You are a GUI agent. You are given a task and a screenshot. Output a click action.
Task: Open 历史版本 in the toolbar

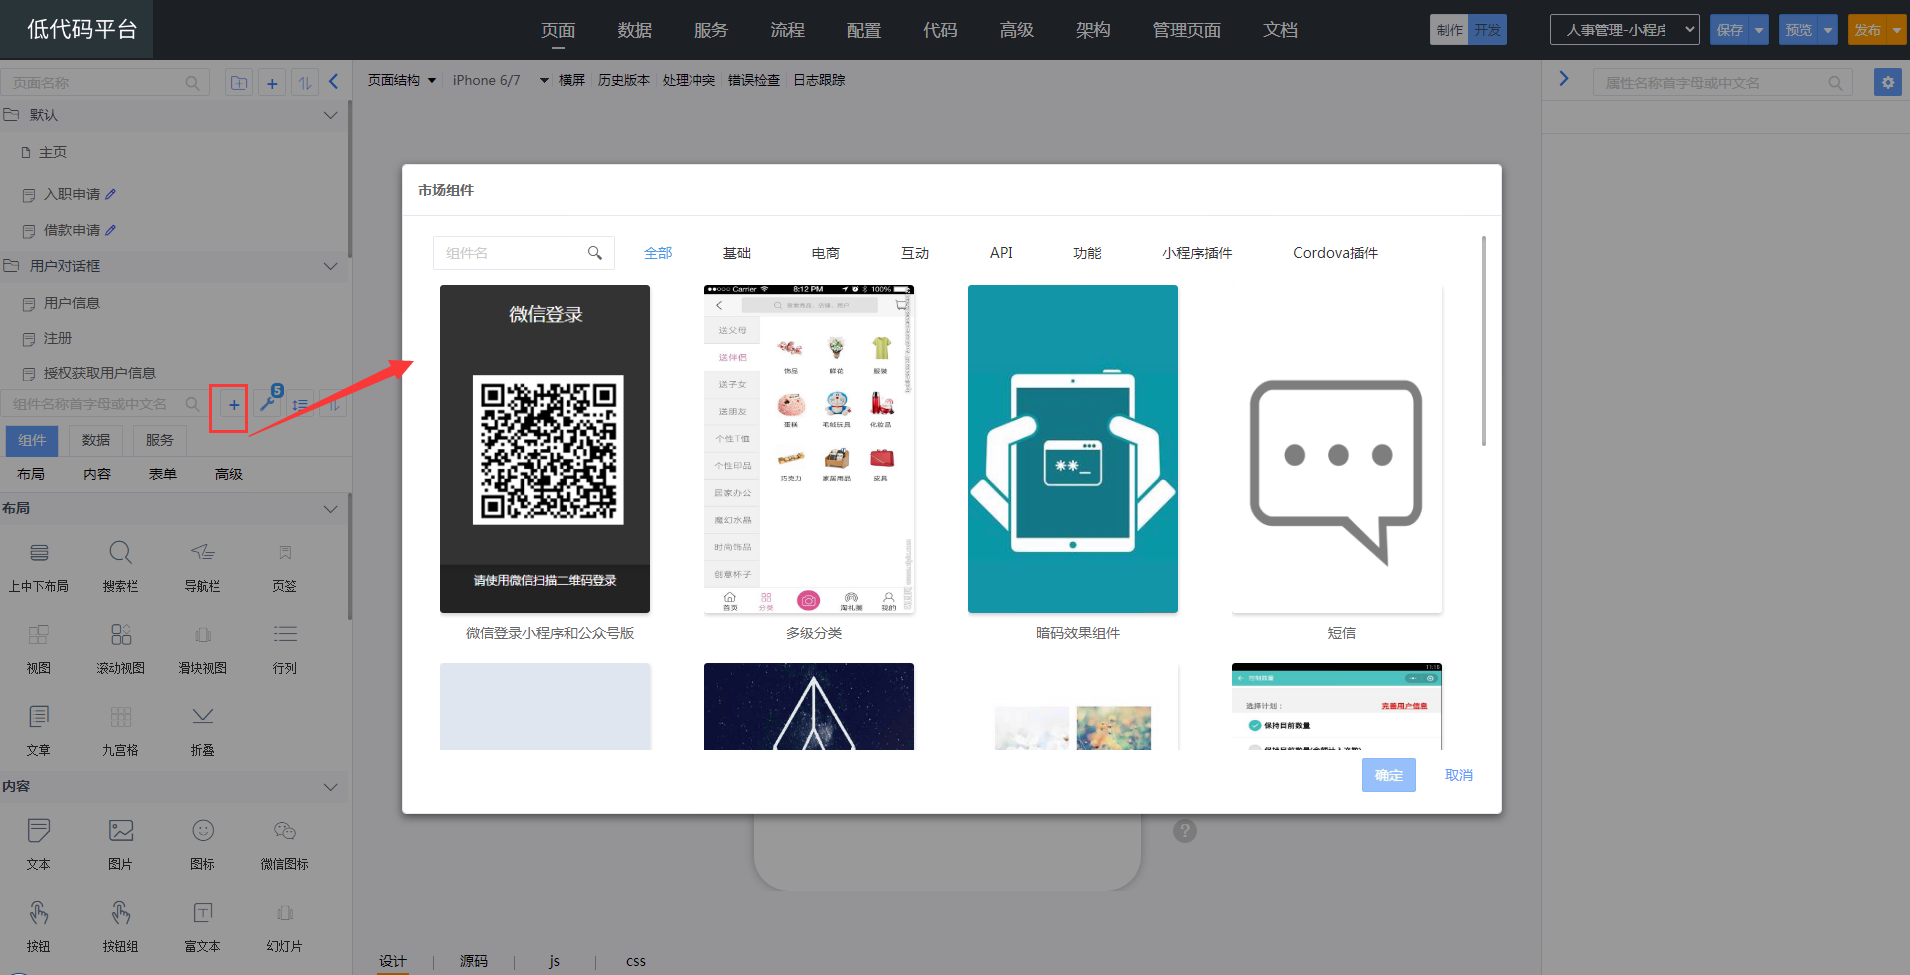tap(623, 80)
